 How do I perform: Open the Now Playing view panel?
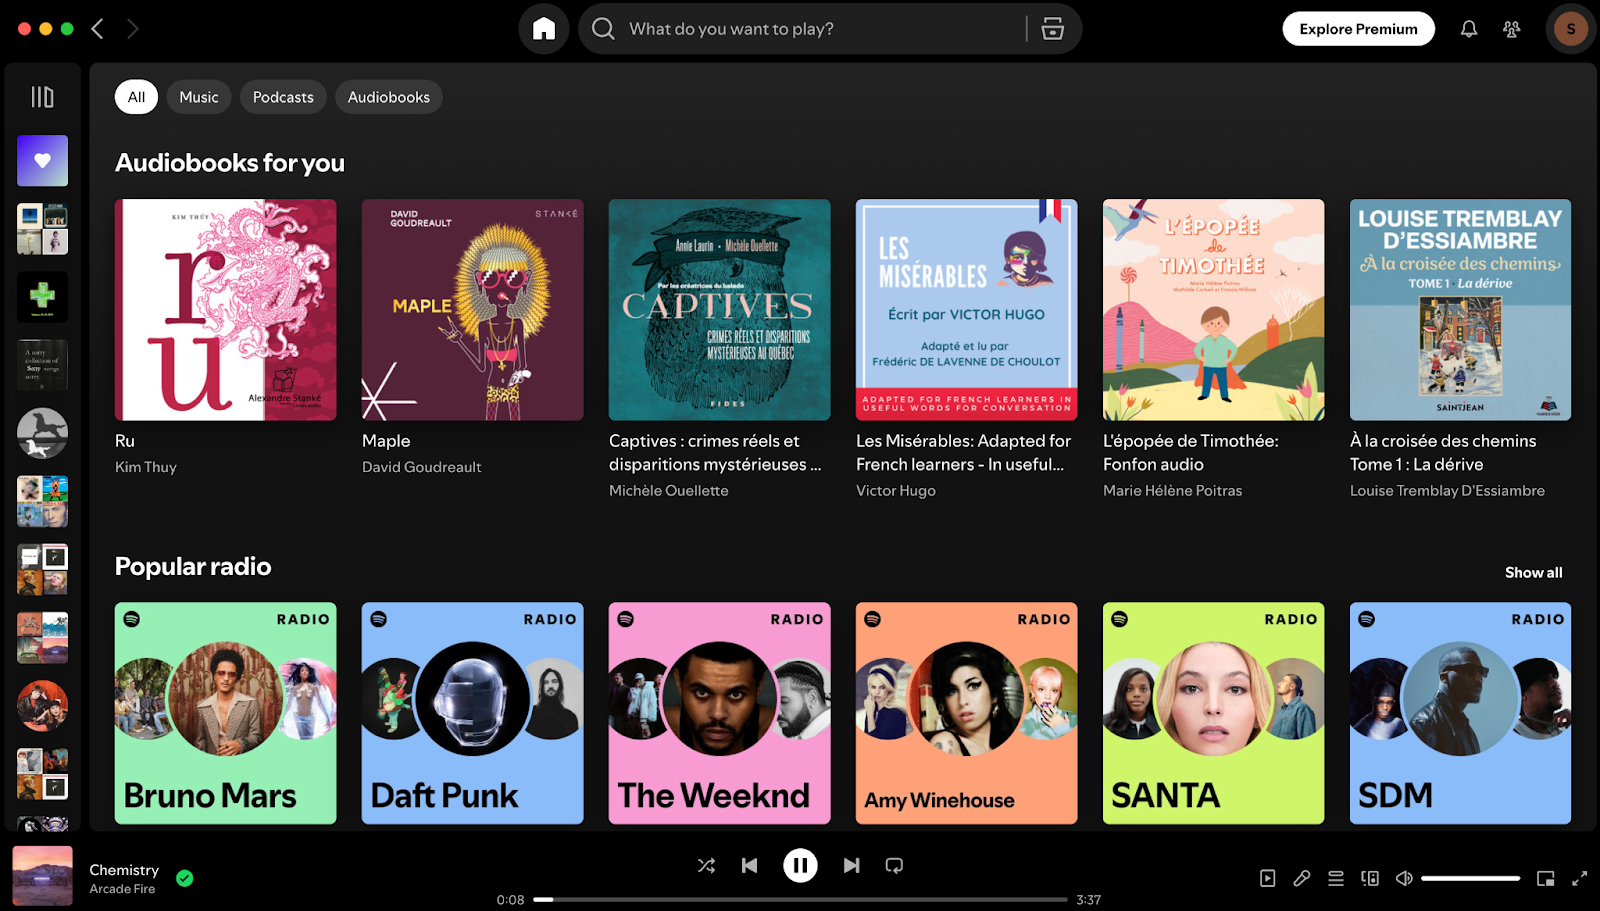tap(1268, 877)
